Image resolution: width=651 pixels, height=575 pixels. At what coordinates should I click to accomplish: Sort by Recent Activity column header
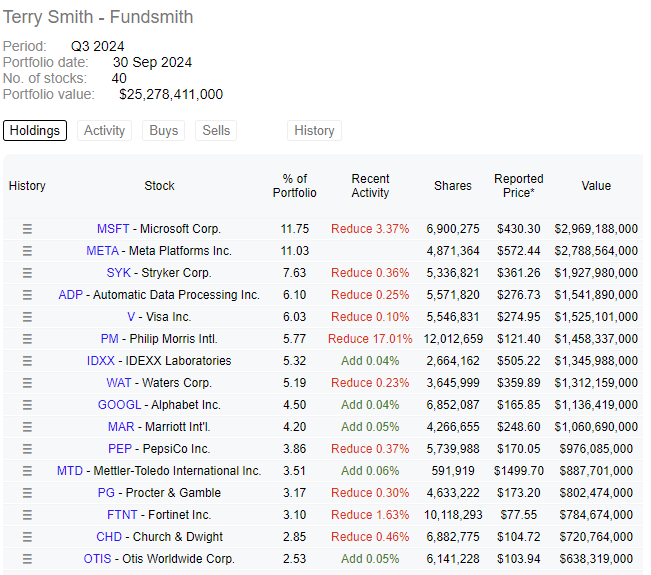click(370, 186)
